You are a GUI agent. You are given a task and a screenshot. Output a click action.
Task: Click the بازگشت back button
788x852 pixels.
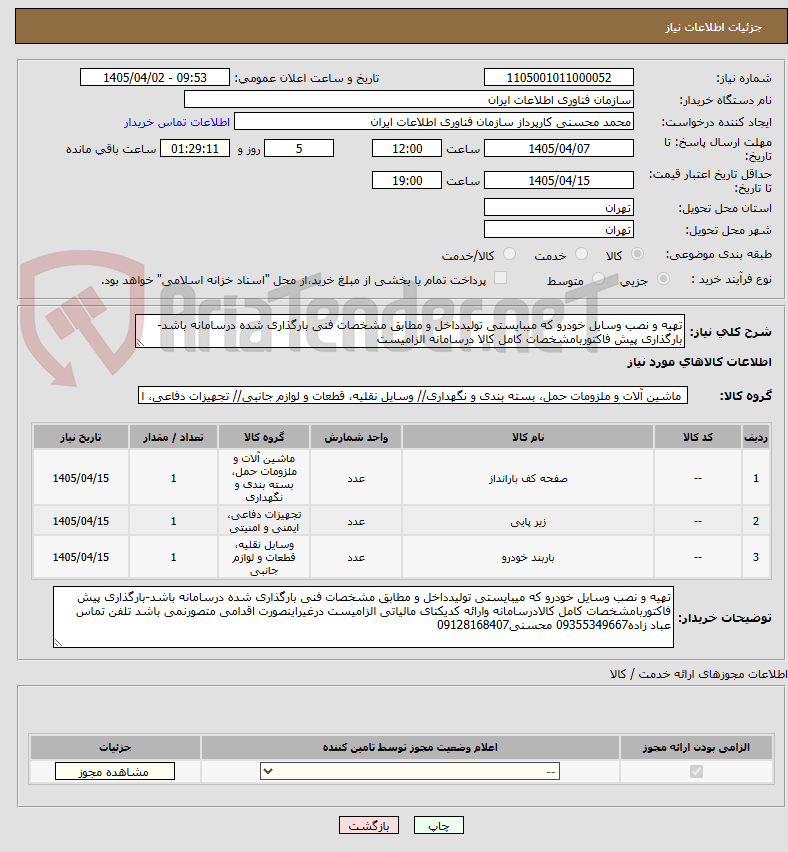368,825
